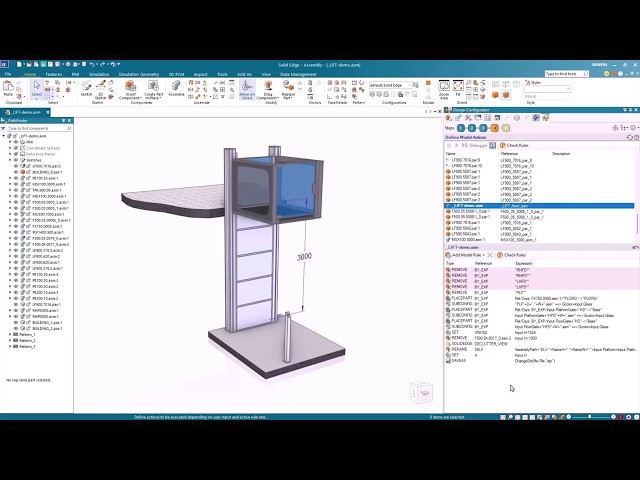This screenshot has width=640, height=480.
Task: Toggle Move on Select
Action: 247,90
